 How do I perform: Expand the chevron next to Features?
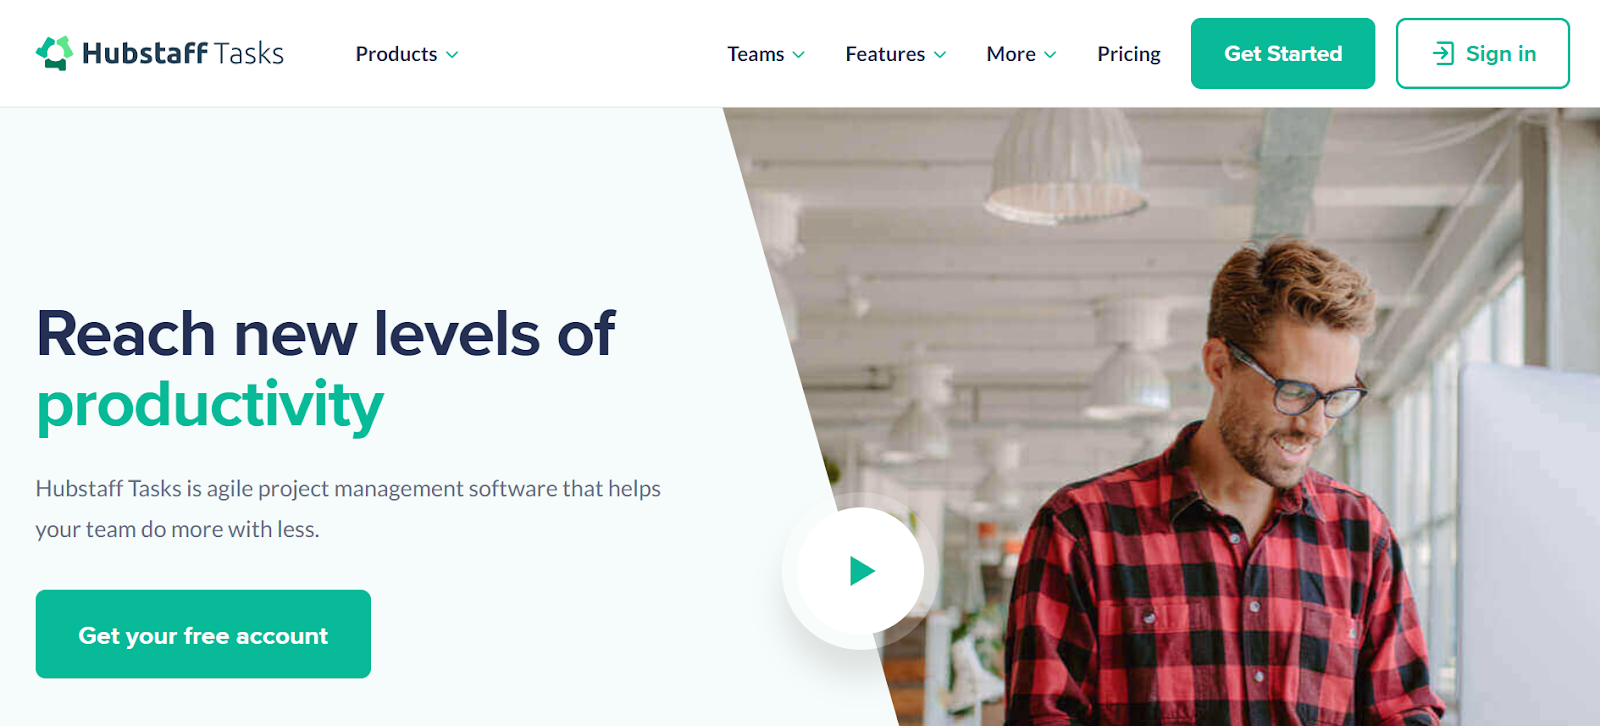(x=940, y=55)
